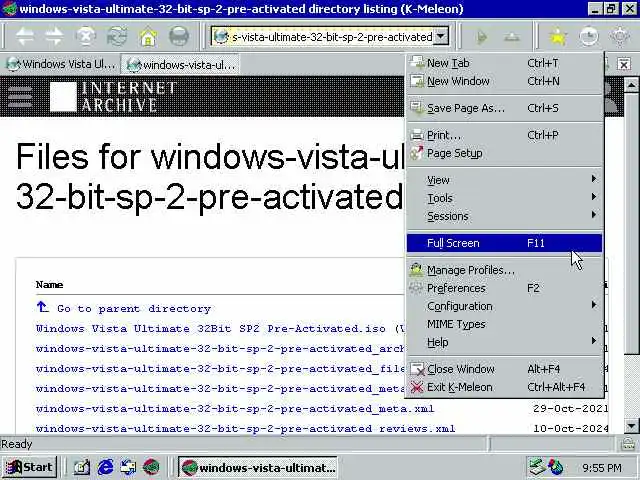Click the Print toolbar icon
Image resolution: width=640 pixels, height=480 pixels.
pos(179,37)
